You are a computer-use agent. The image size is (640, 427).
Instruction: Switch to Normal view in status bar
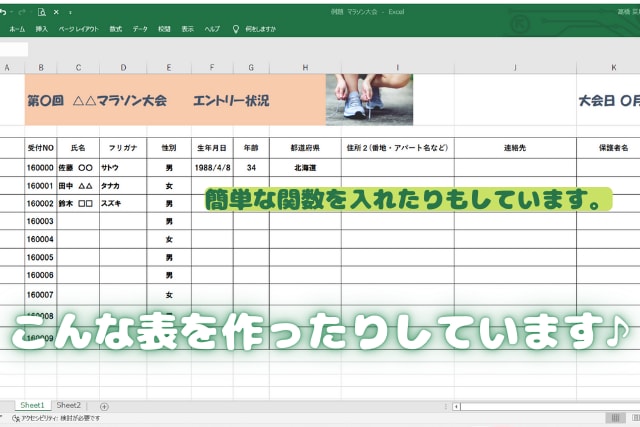tap(615, 418)
